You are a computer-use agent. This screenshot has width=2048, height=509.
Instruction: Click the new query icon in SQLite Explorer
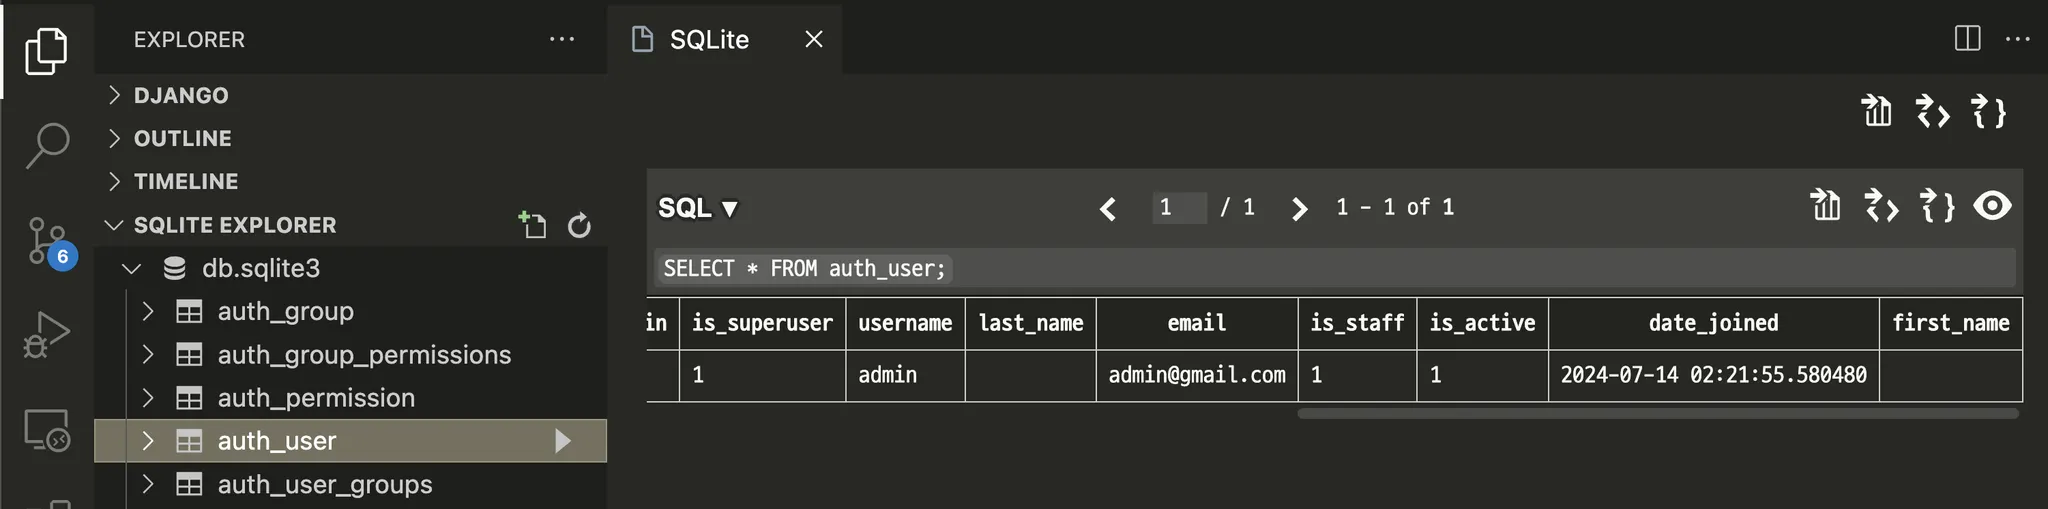(x=532, y=225)
